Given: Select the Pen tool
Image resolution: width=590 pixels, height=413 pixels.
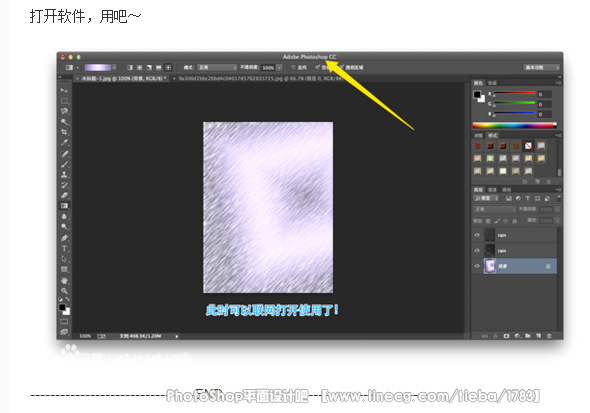Looking at the screenshot, I should [x=64, y=238].
